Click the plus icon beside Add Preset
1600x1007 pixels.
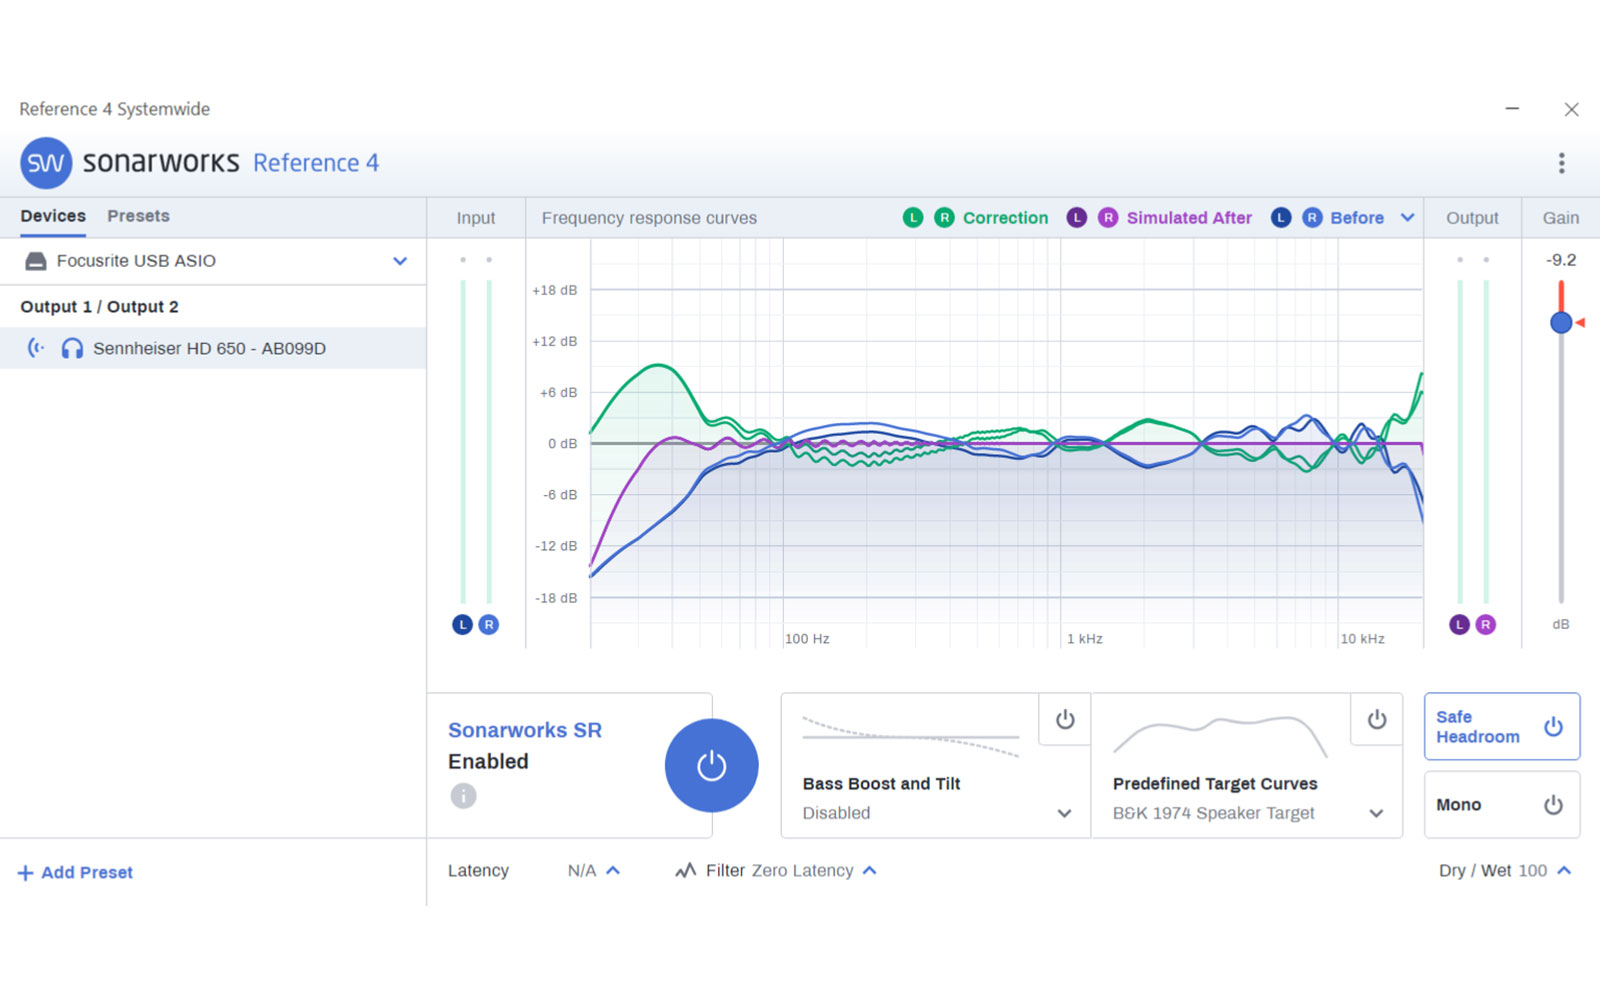(25, 873)
